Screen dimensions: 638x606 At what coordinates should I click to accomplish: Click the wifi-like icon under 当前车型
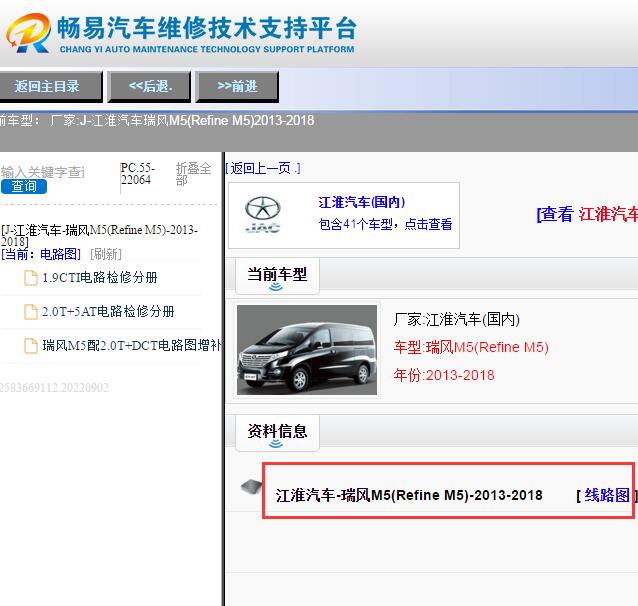pyautogui.click(x=276, y=288)
